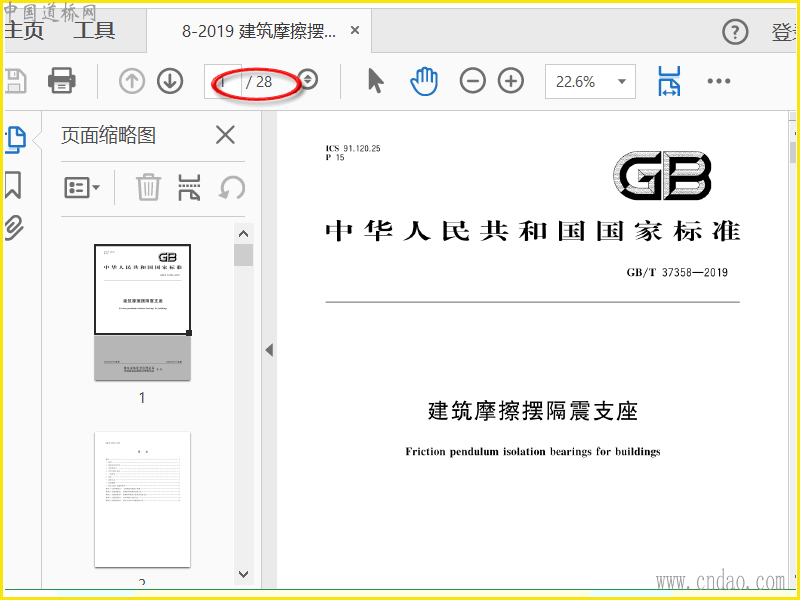Click the page label 1 under thumbnail

[x=142, y=398]
